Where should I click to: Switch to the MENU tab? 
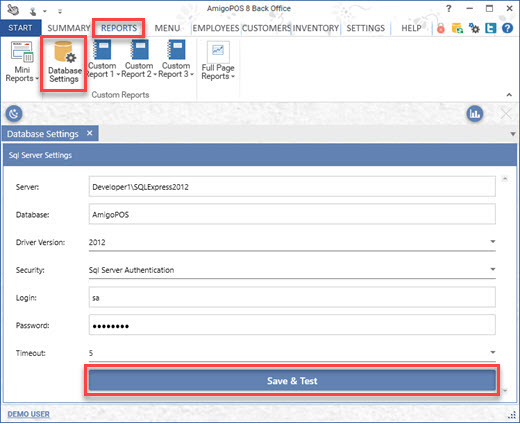[x=167, y=28]
